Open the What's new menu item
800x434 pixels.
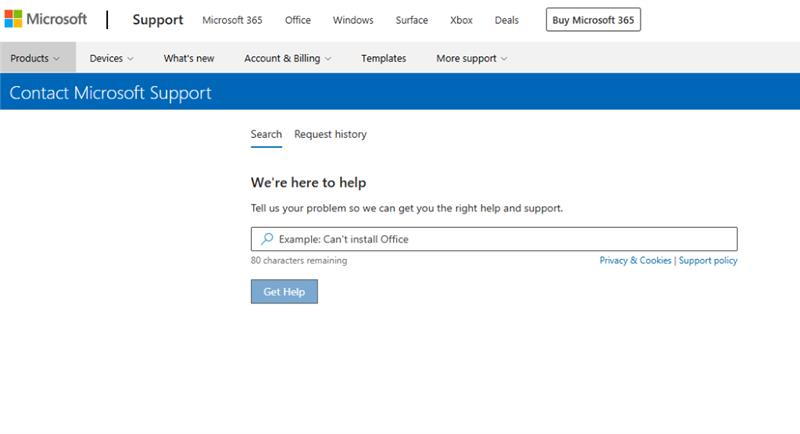[189, 58]
